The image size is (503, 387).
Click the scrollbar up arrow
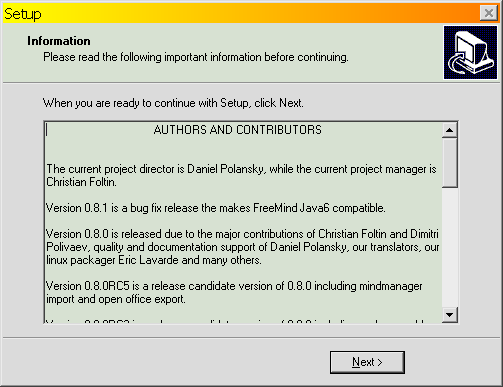450,130
